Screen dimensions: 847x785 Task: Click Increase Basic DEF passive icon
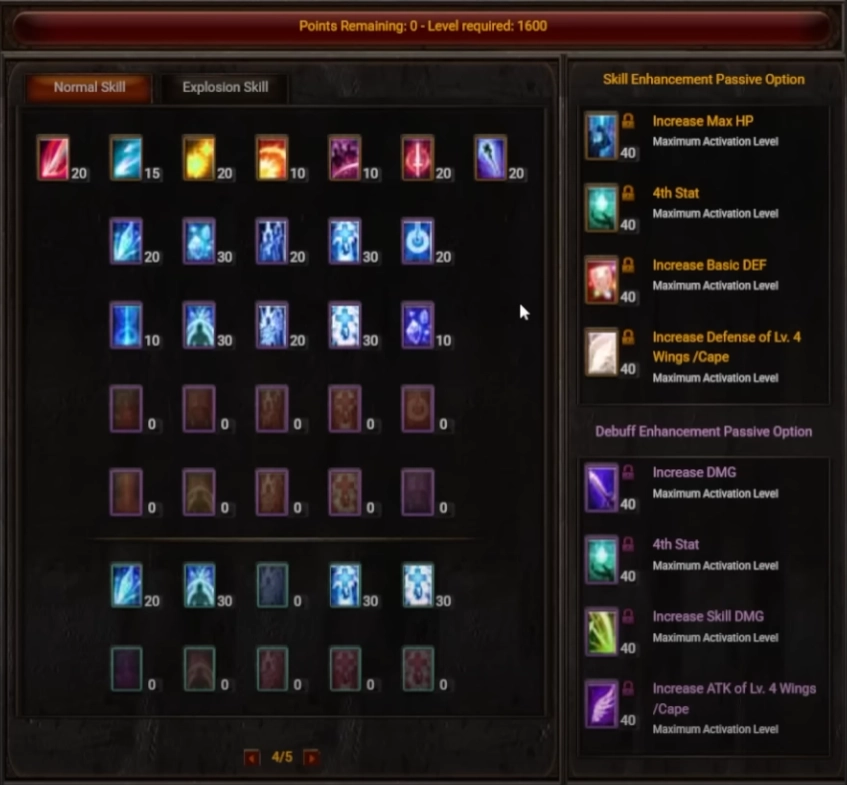pos(601,280)
